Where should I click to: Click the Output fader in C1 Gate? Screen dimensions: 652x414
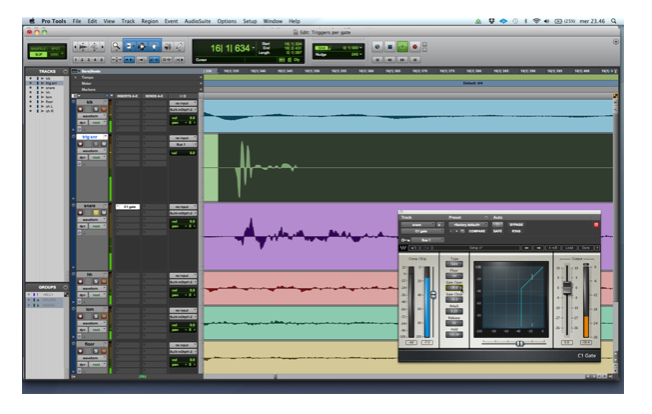(x=567, y=288)
